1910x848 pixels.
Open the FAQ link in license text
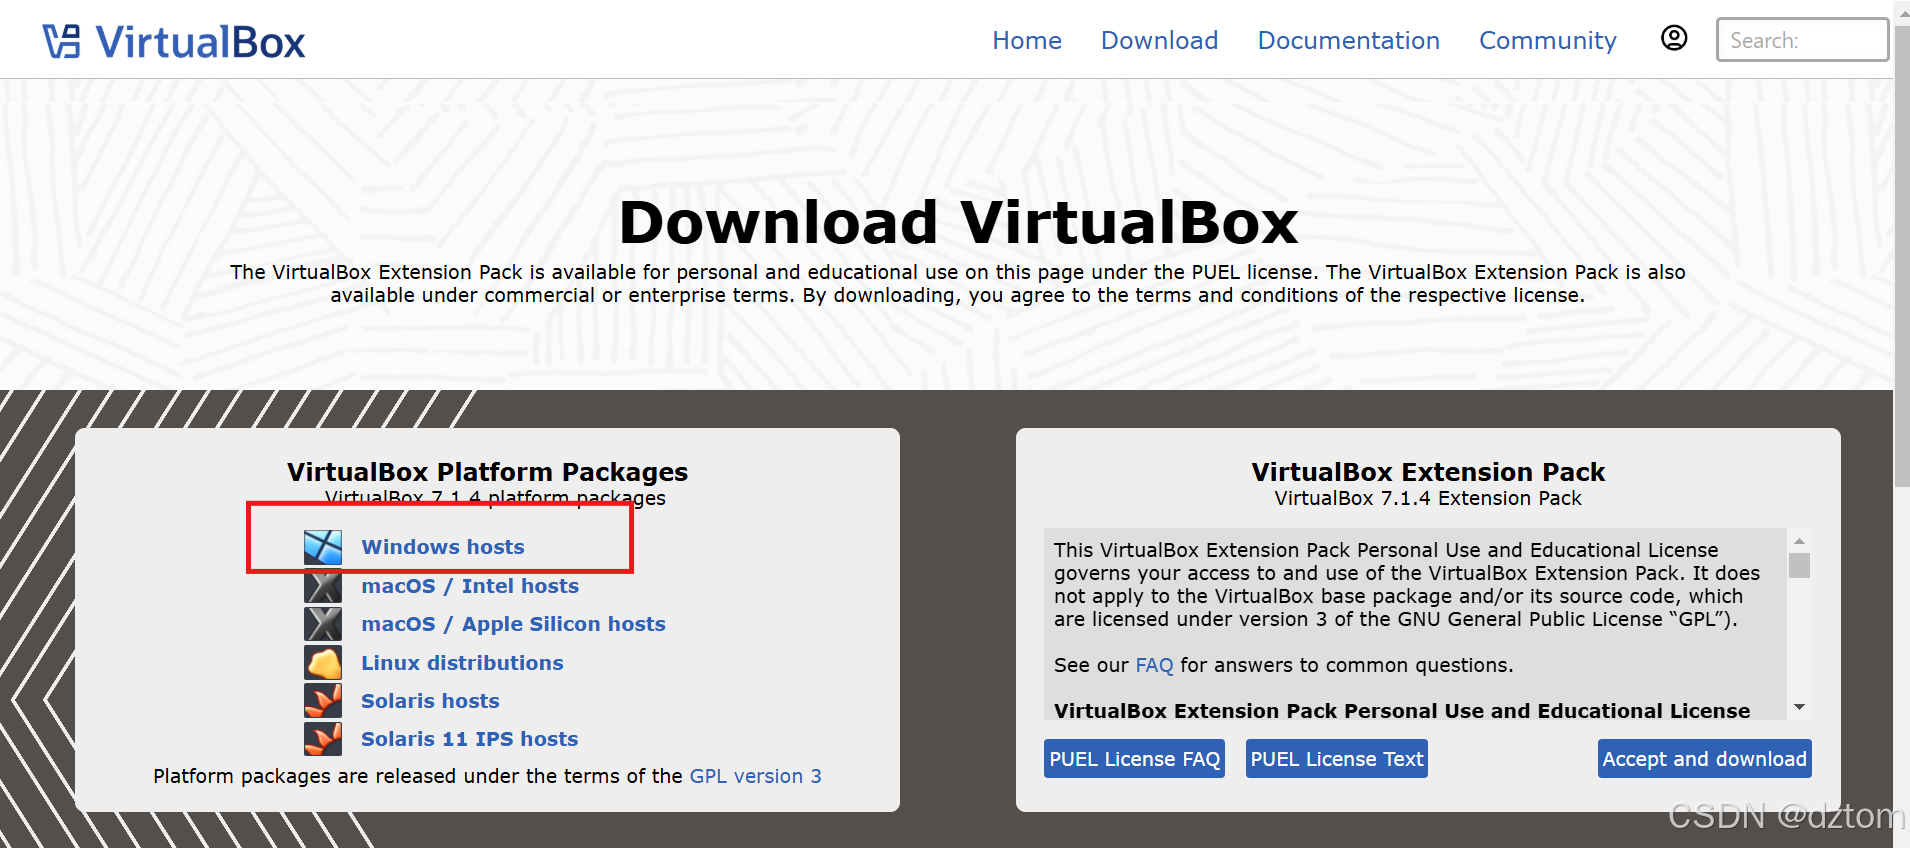pos(1154,665)
